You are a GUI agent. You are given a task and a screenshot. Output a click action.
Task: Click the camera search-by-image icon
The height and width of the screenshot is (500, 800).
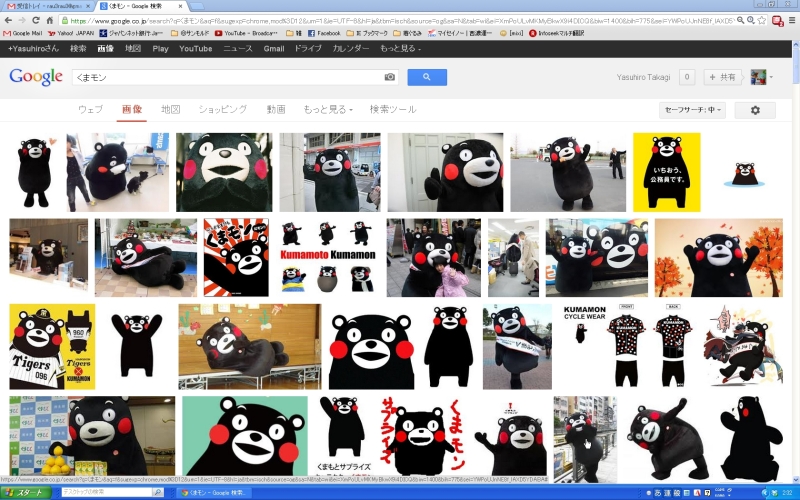(390, 77)
